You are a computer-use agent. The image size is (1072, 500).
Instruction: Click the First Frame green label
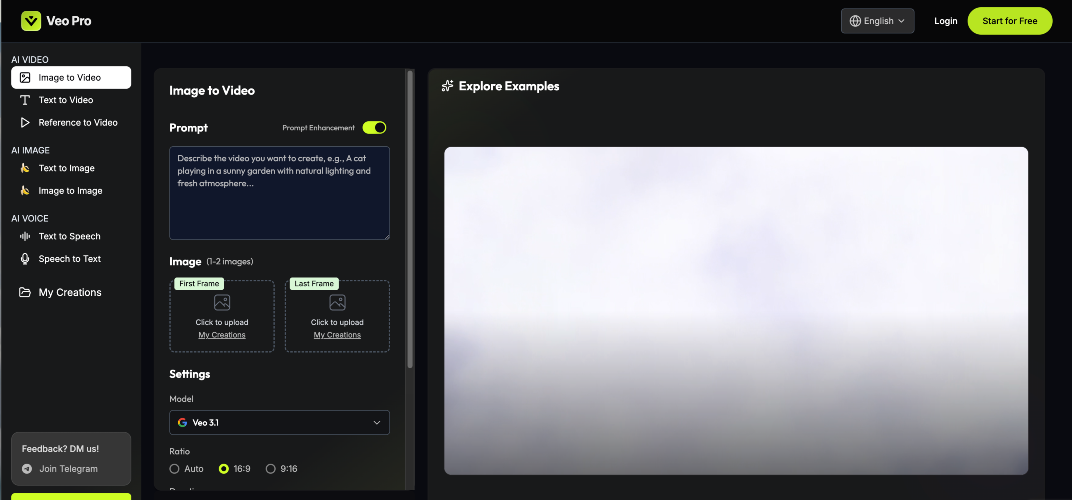(x=199, y=283)
